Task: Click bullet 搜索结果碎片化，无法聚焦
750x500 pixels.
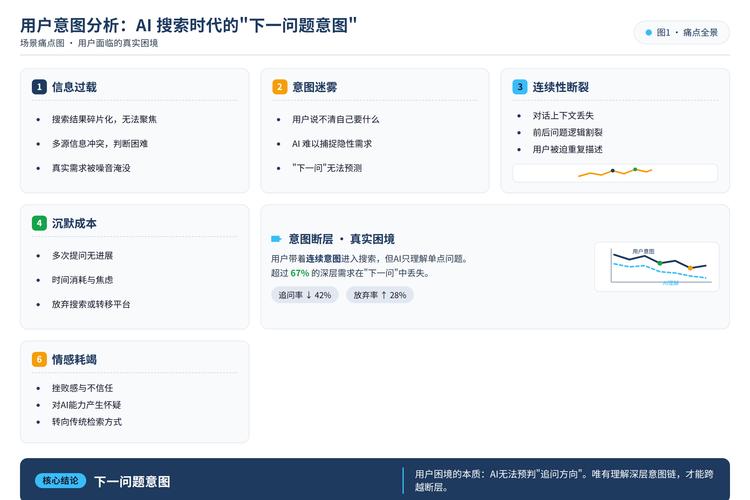Action: 104,119
